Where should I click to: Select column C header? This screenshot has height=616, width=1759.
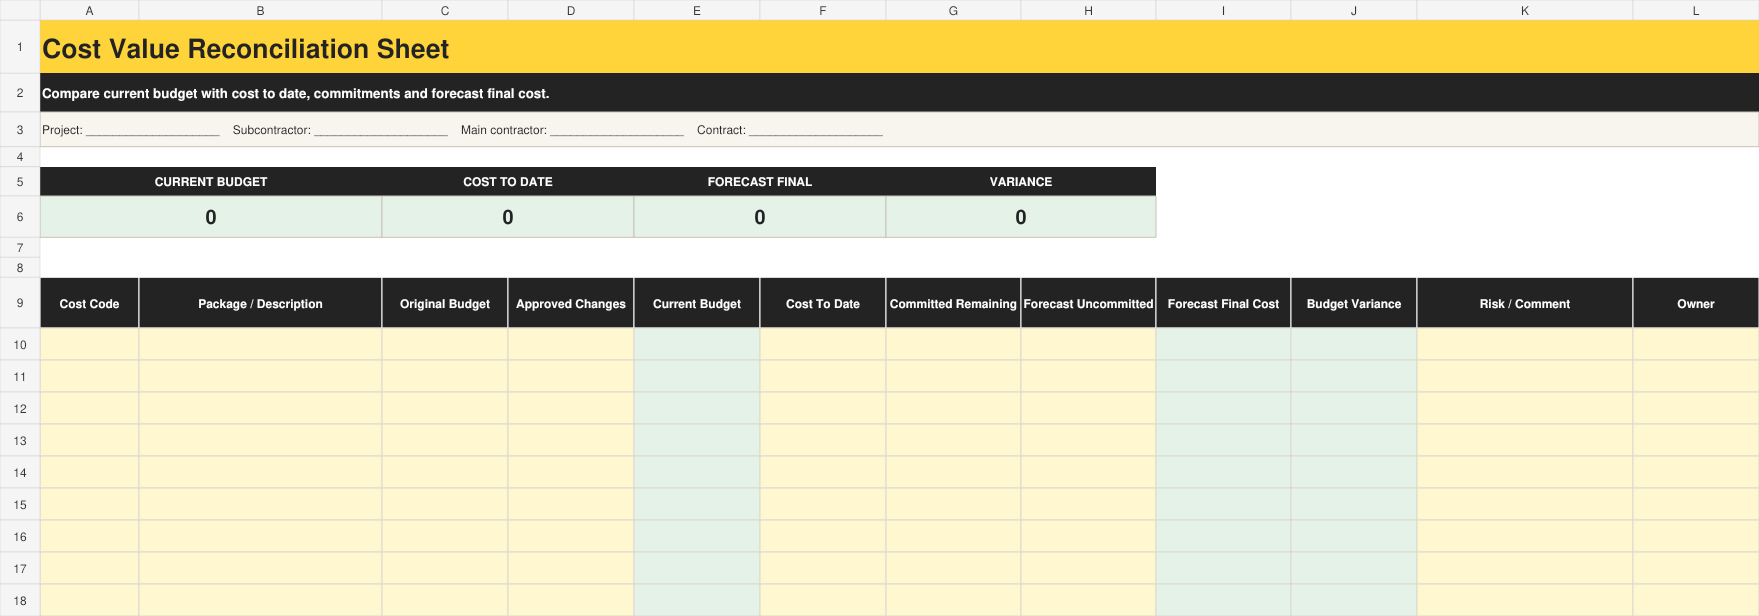[x=445, y=10]
